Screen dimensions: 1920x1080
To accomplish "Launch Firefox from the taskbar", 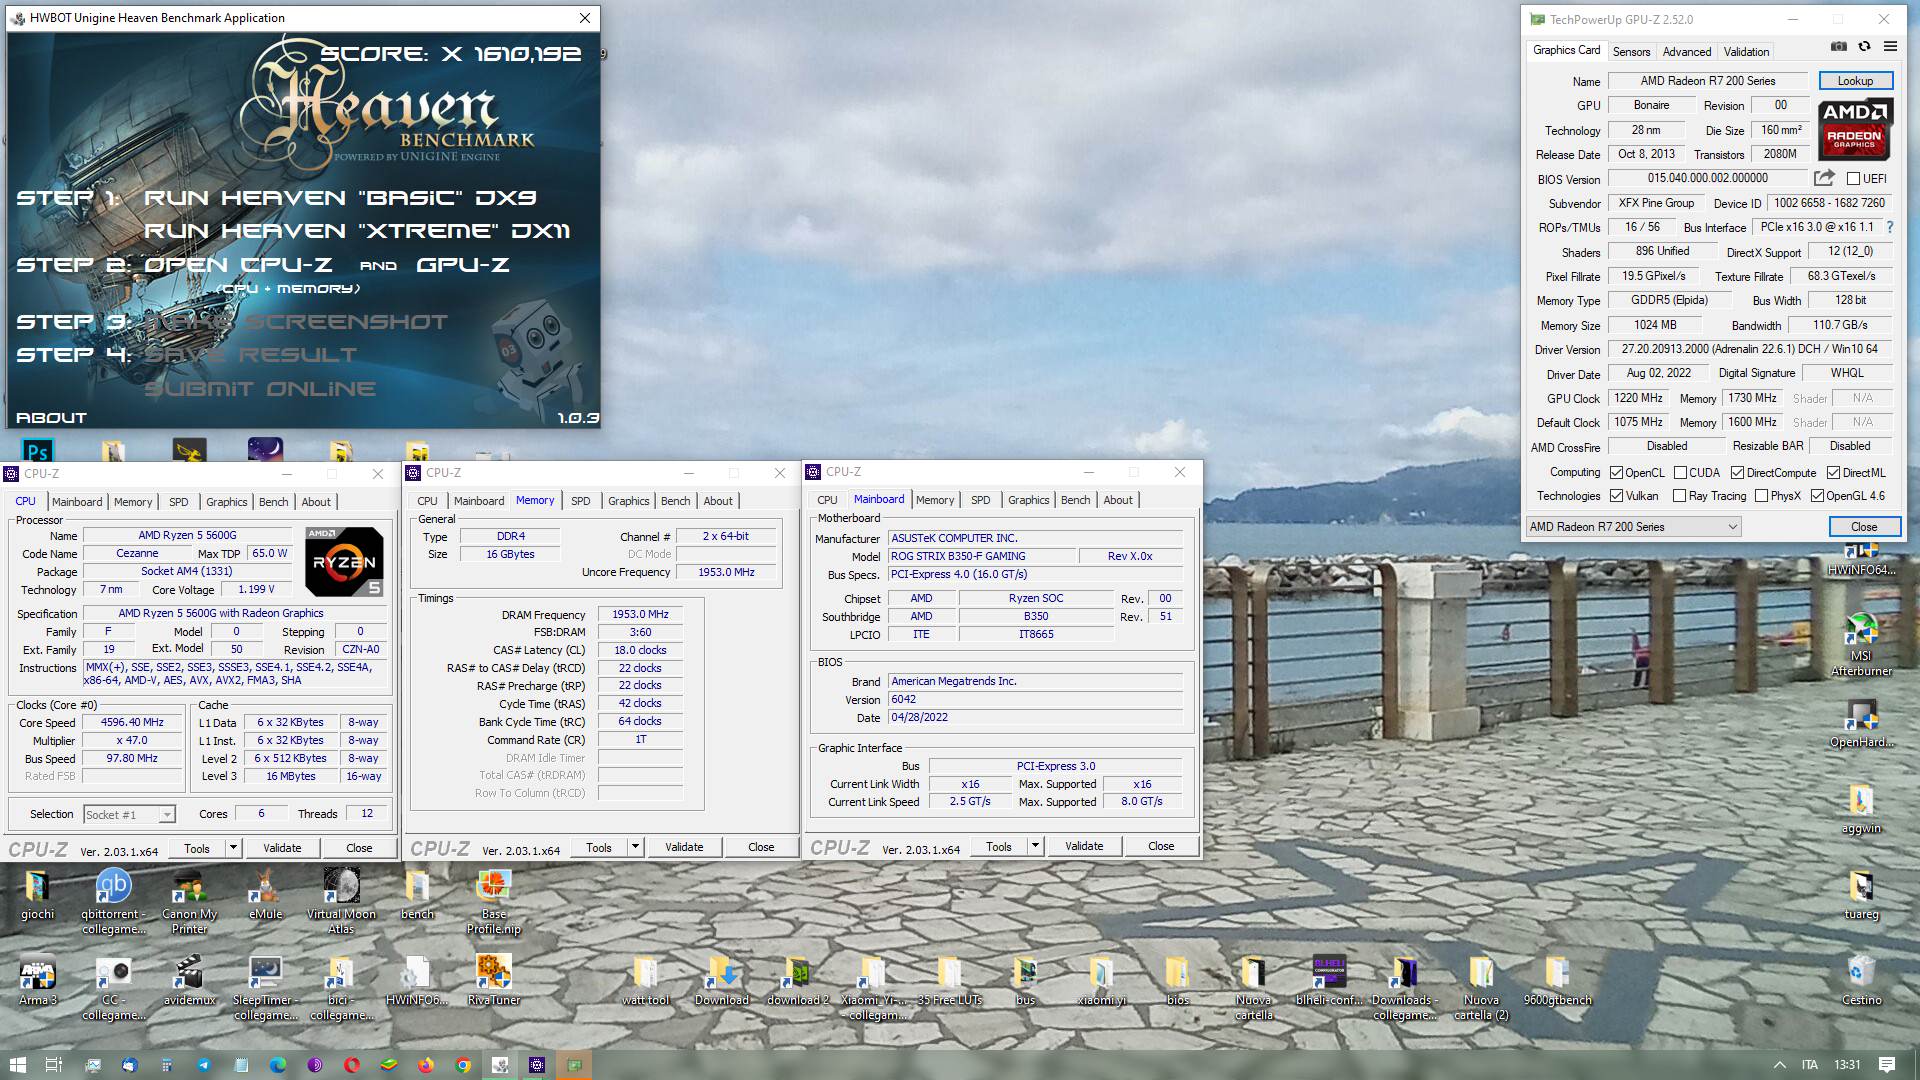I will 426,1065.
